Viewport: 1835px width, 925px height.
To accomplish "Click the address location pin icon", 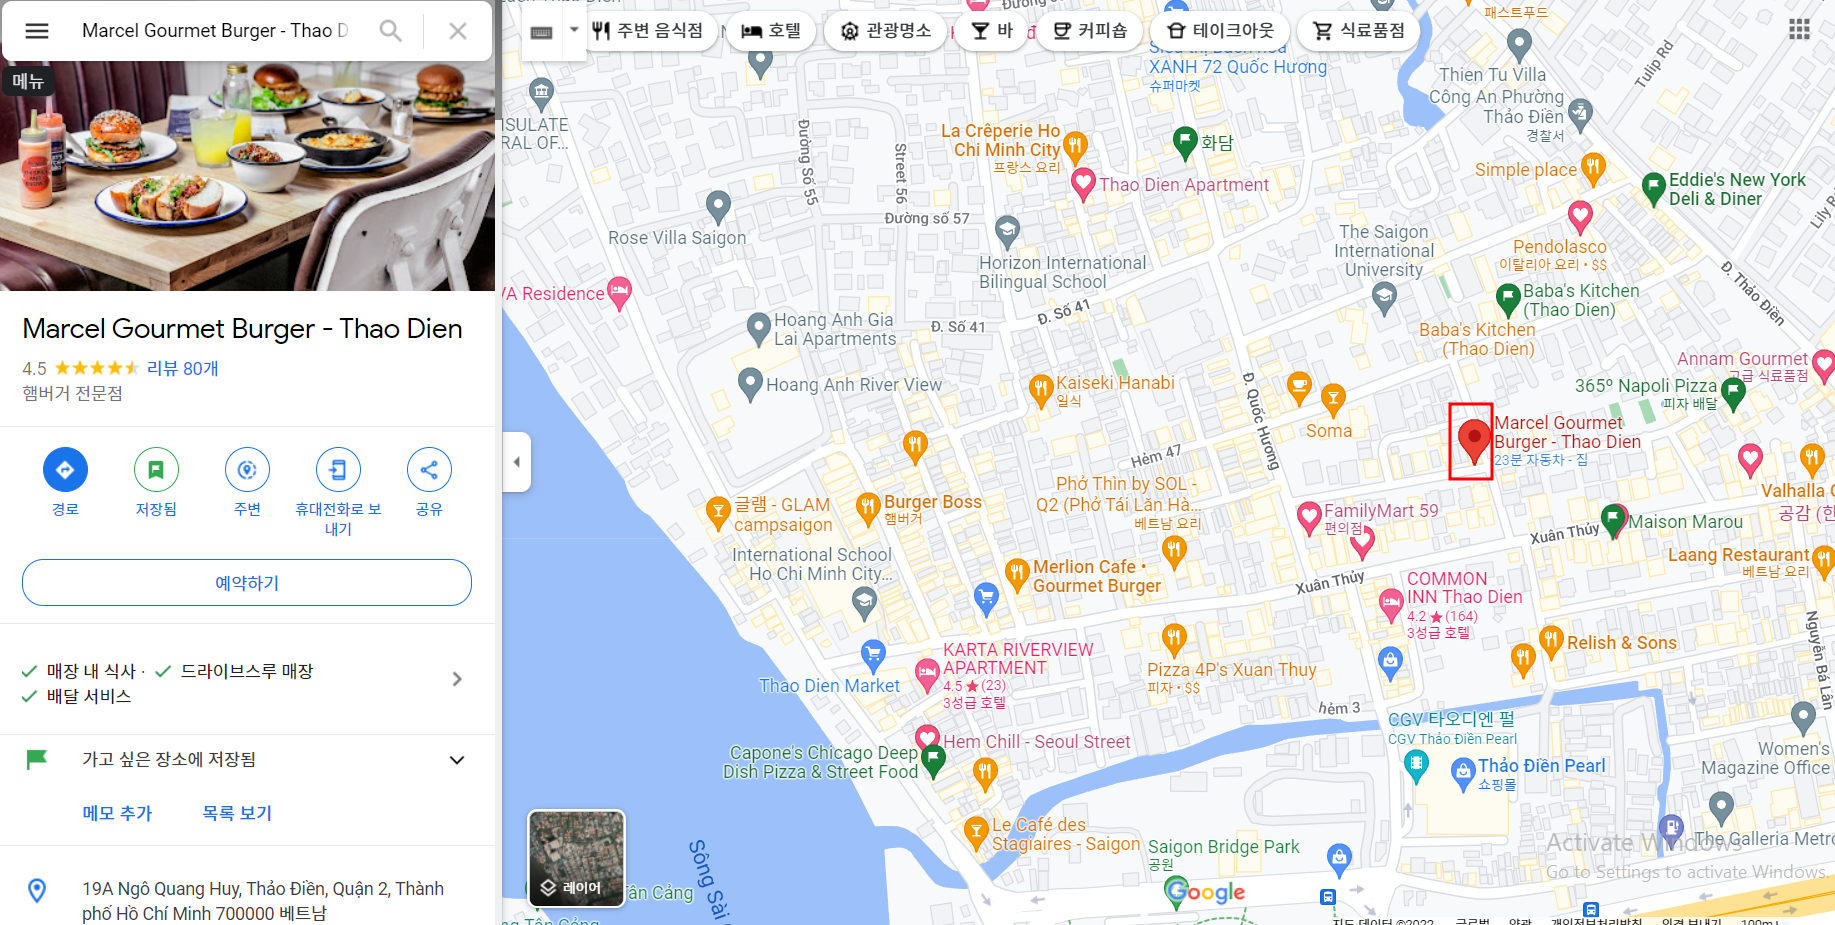I will click(37, 890).
